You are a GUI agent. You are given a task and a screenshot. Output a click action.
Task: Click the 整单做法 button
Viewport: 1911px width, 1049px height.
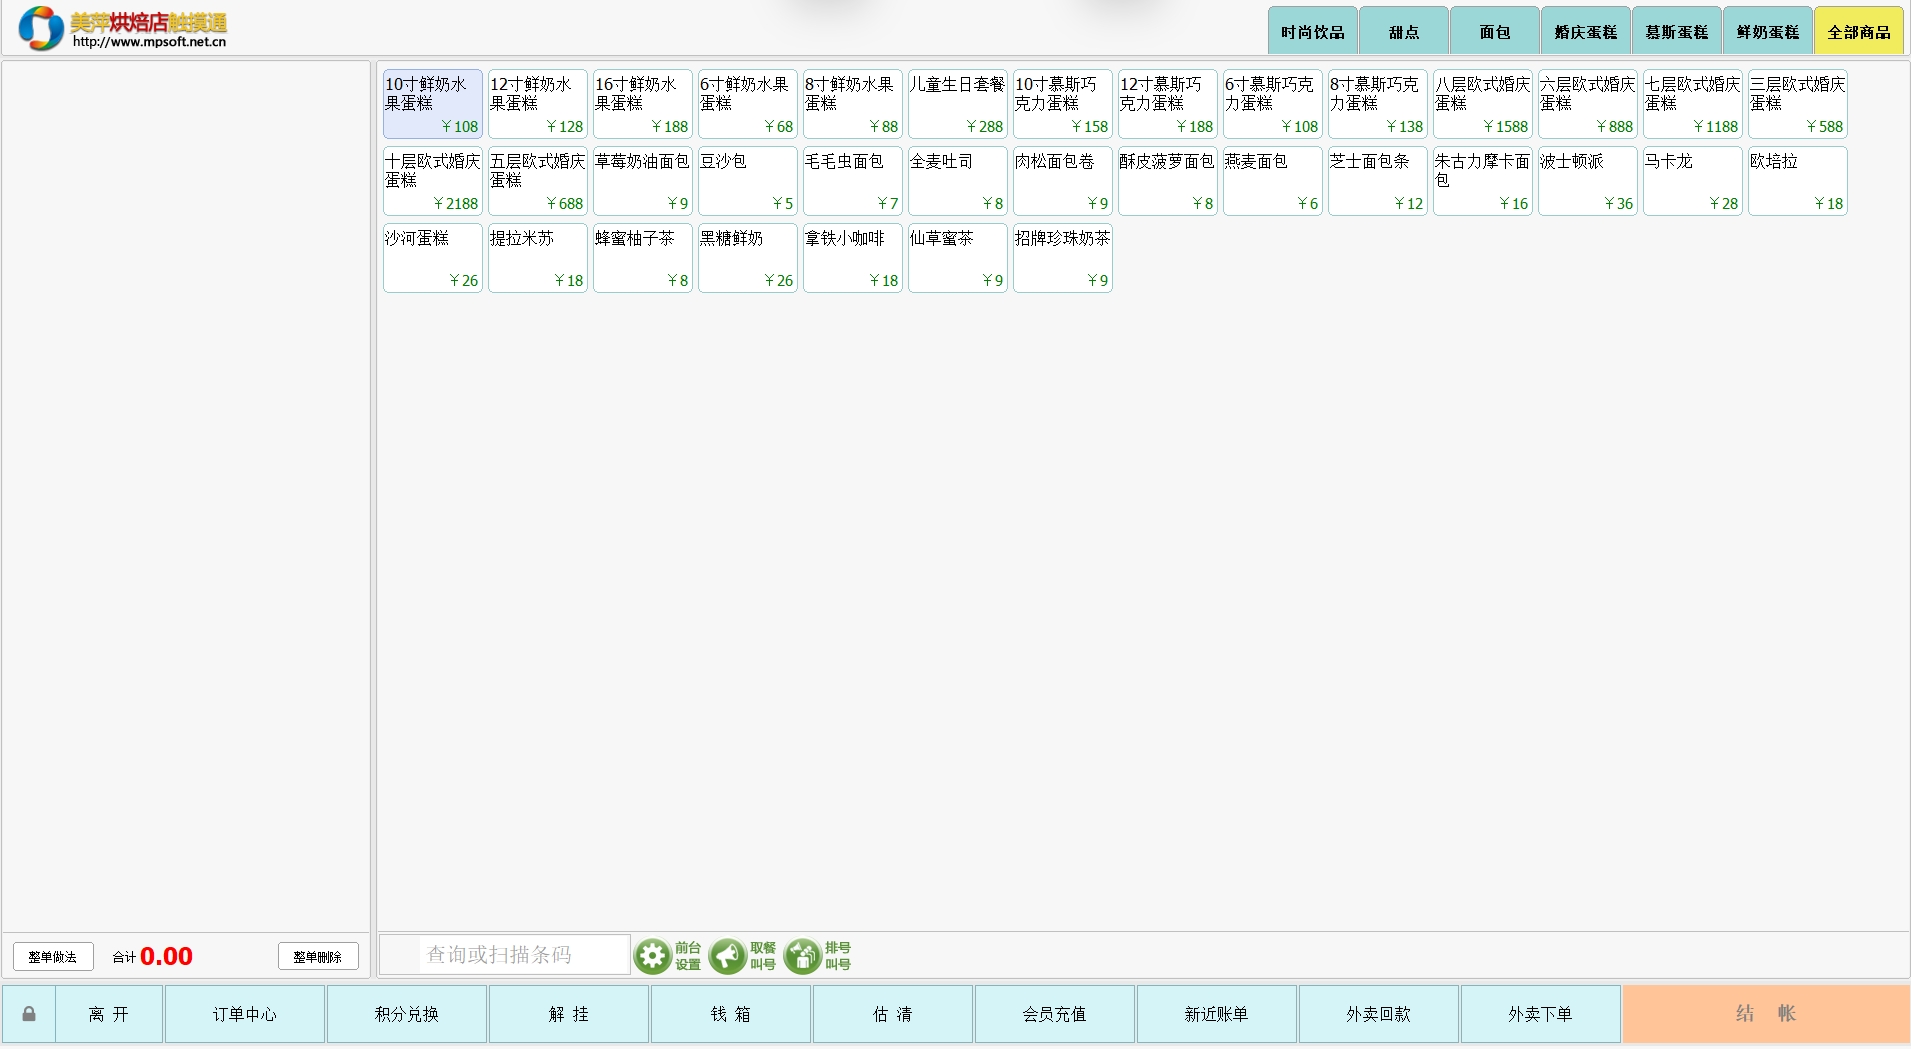tap(53, 957)
